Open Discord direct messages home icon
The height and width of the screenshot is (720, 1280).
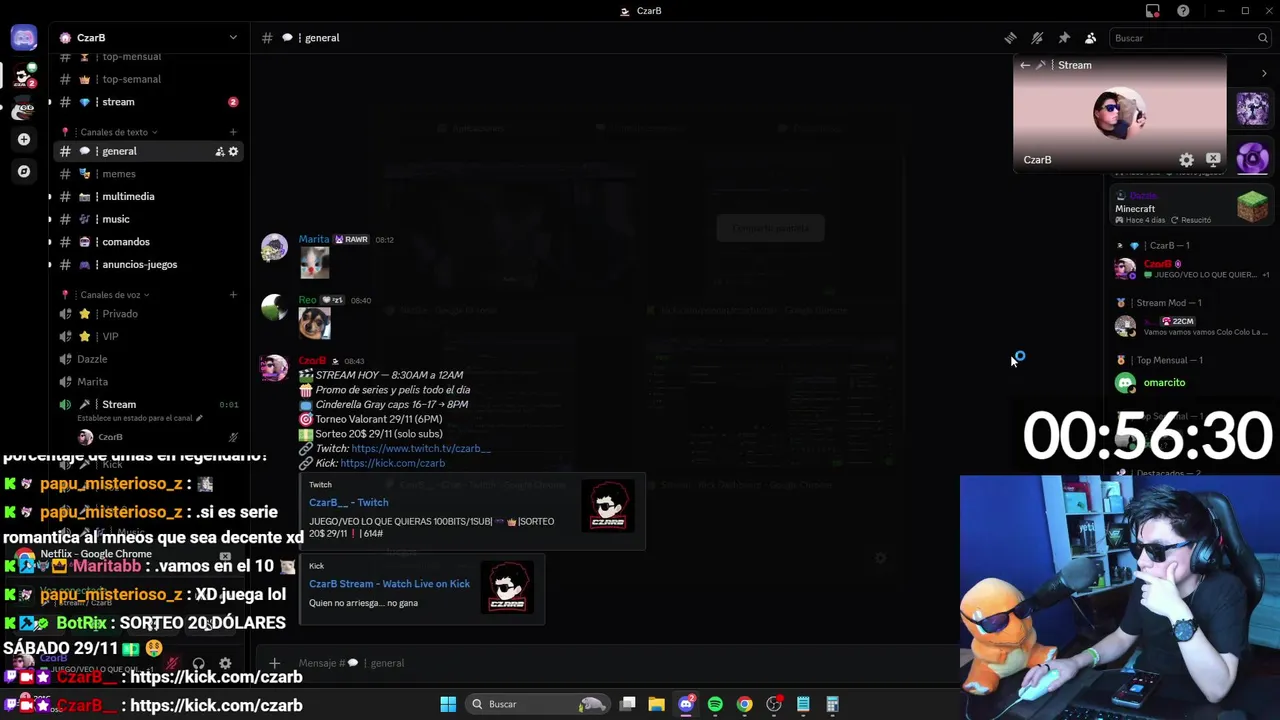[24, 38]
